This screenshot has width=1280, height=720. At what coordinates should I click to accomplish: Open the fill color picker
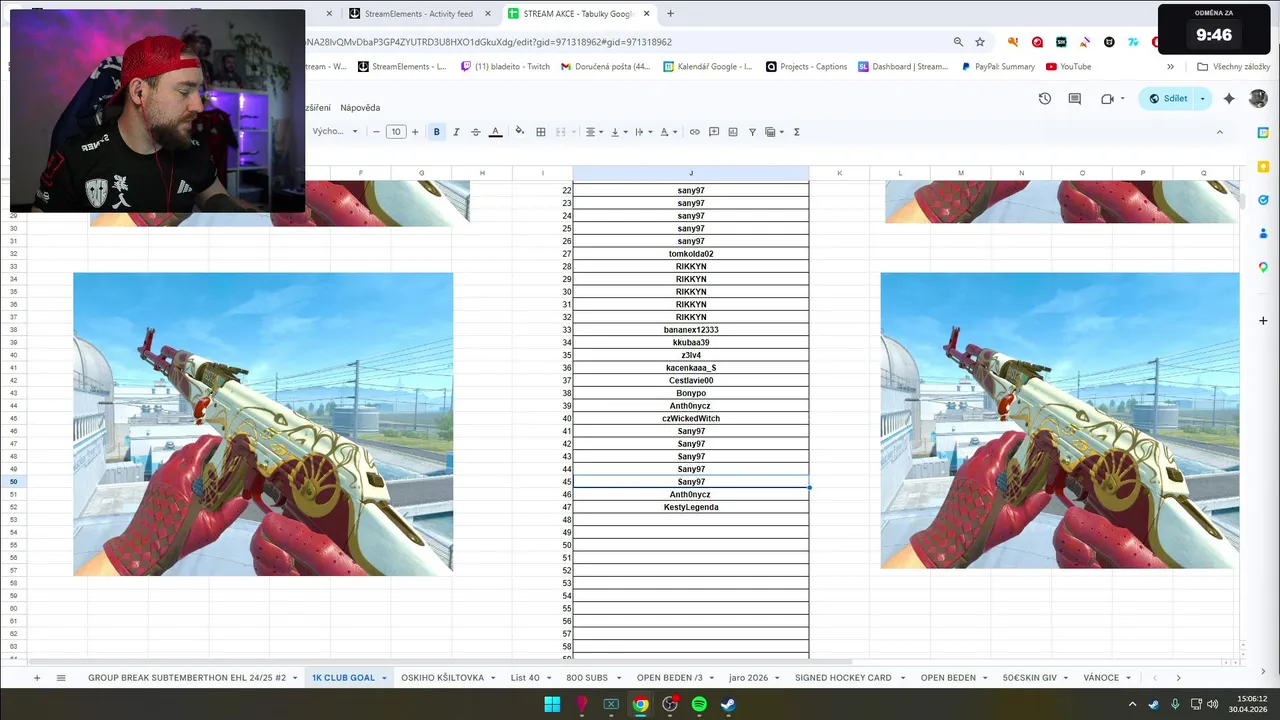coord(519,132)
